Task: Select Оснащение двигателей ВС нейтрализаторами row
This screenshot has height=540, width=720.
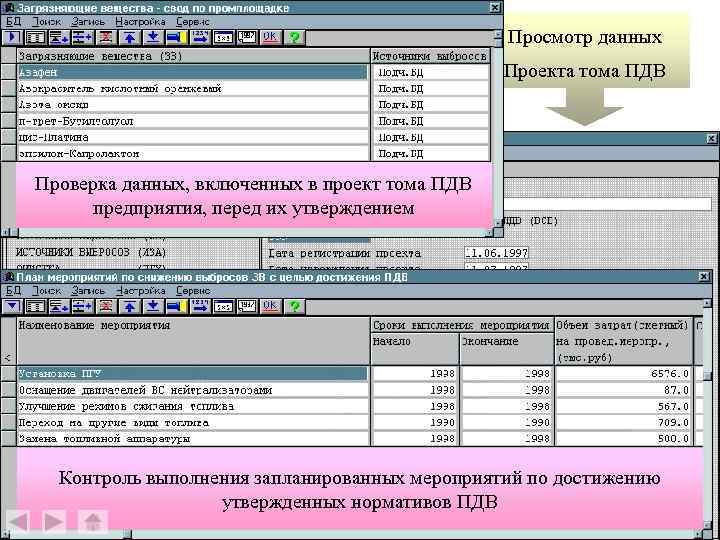Action: [193, 390]
